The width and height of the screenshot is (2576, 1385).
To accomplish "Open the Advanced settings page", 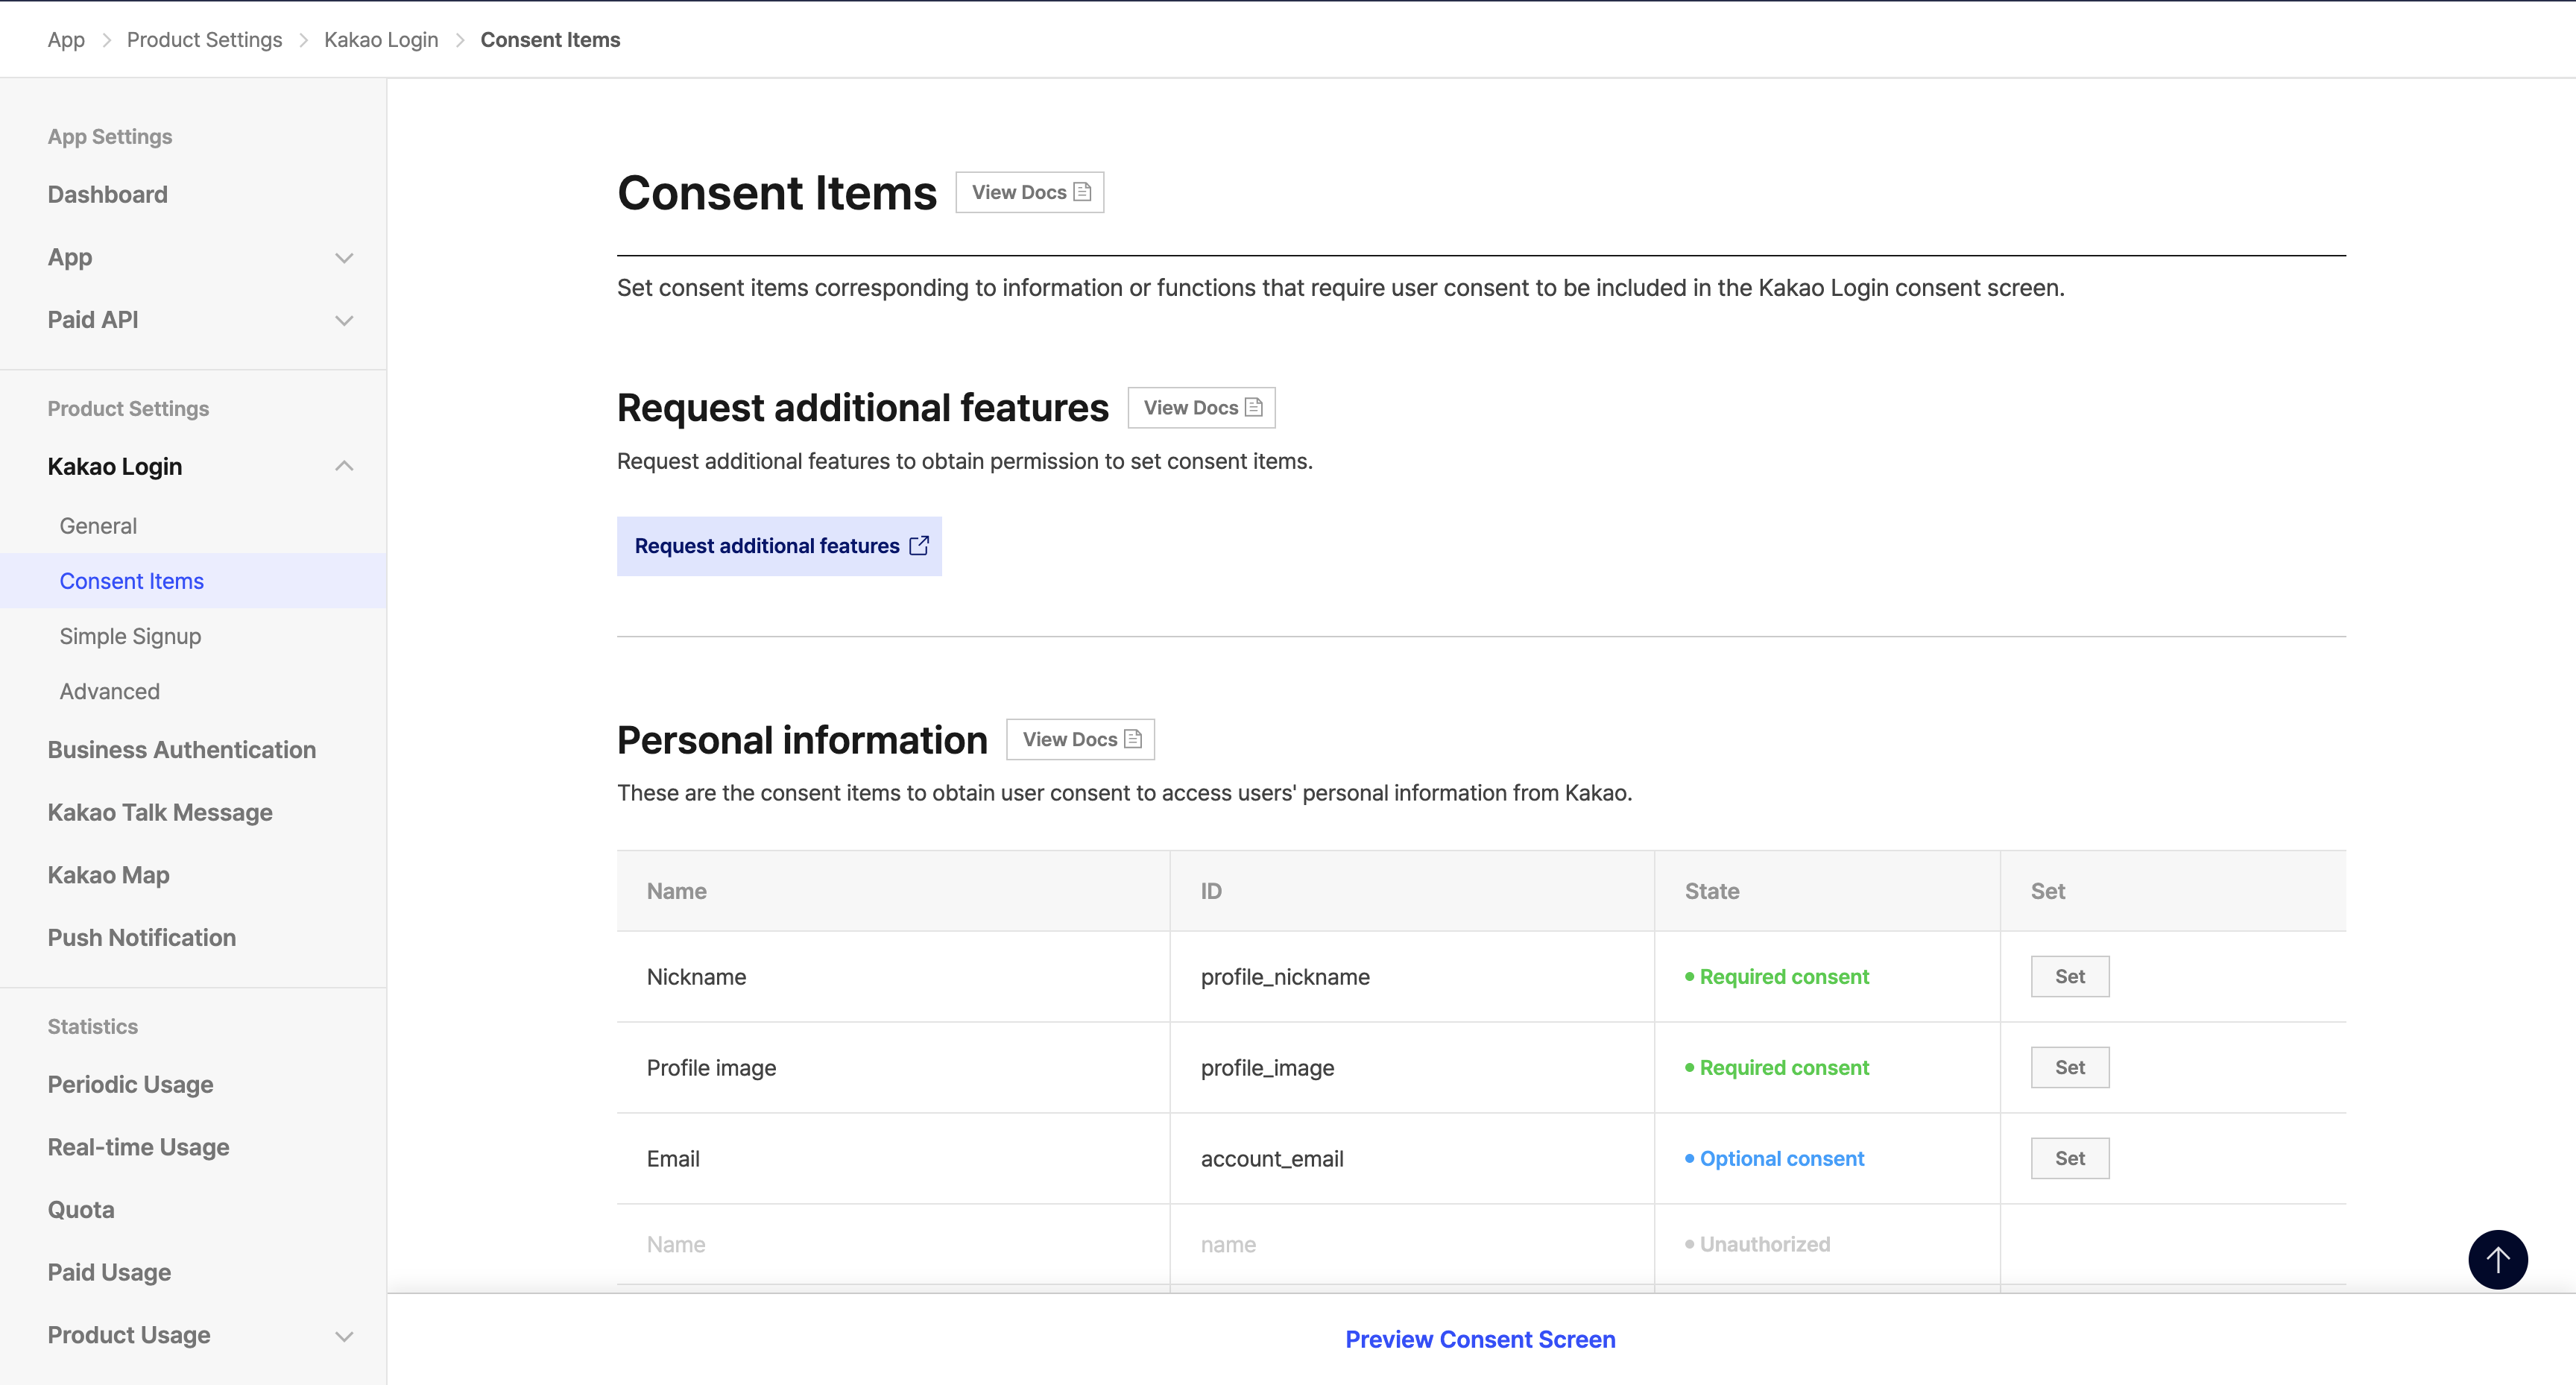I will coord(108,690).
